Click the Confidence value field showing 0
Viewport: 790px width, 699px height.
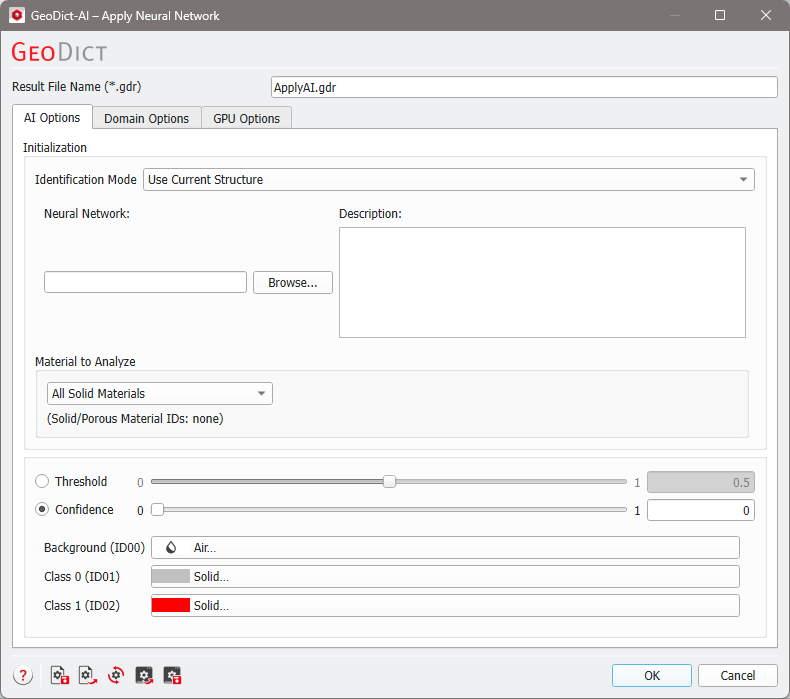(x=700, y=510)
